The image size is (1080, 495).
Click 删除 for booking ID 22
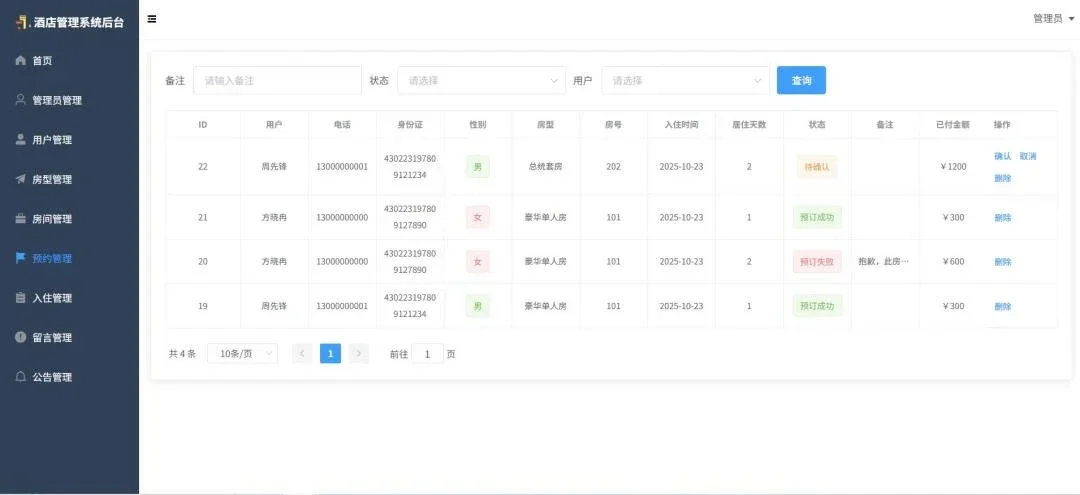(x=1002, y=178)
